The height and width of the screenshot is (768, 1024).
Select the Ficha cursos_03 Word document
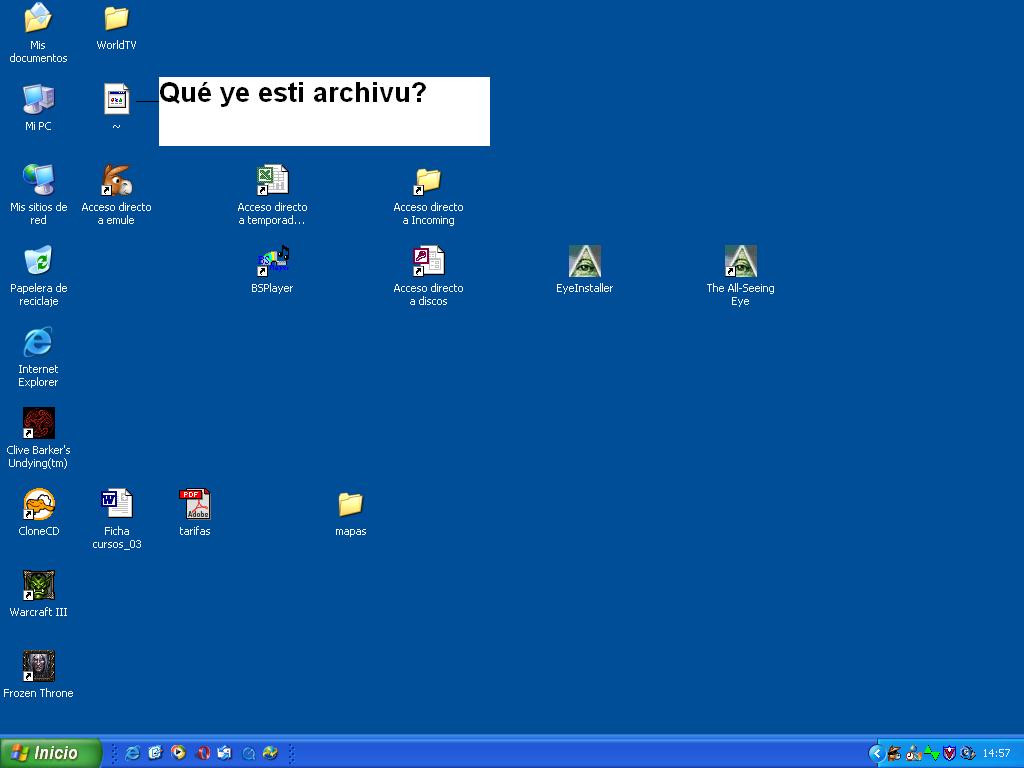pyautogui.click(x=116, y=505)
